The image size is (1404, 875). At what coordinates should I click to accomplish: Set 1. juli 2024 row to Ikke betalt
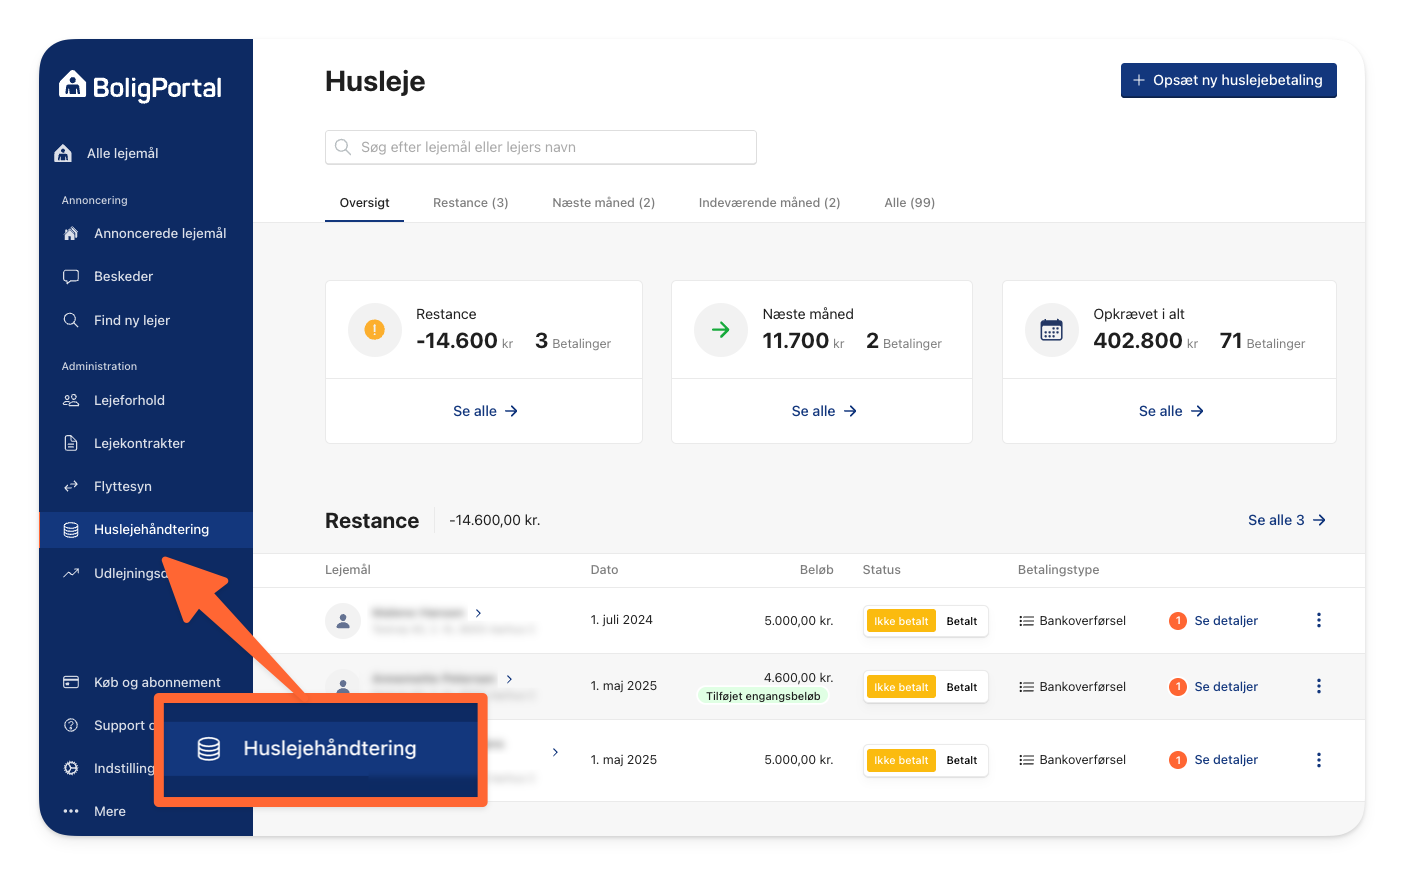coord(901,621)
